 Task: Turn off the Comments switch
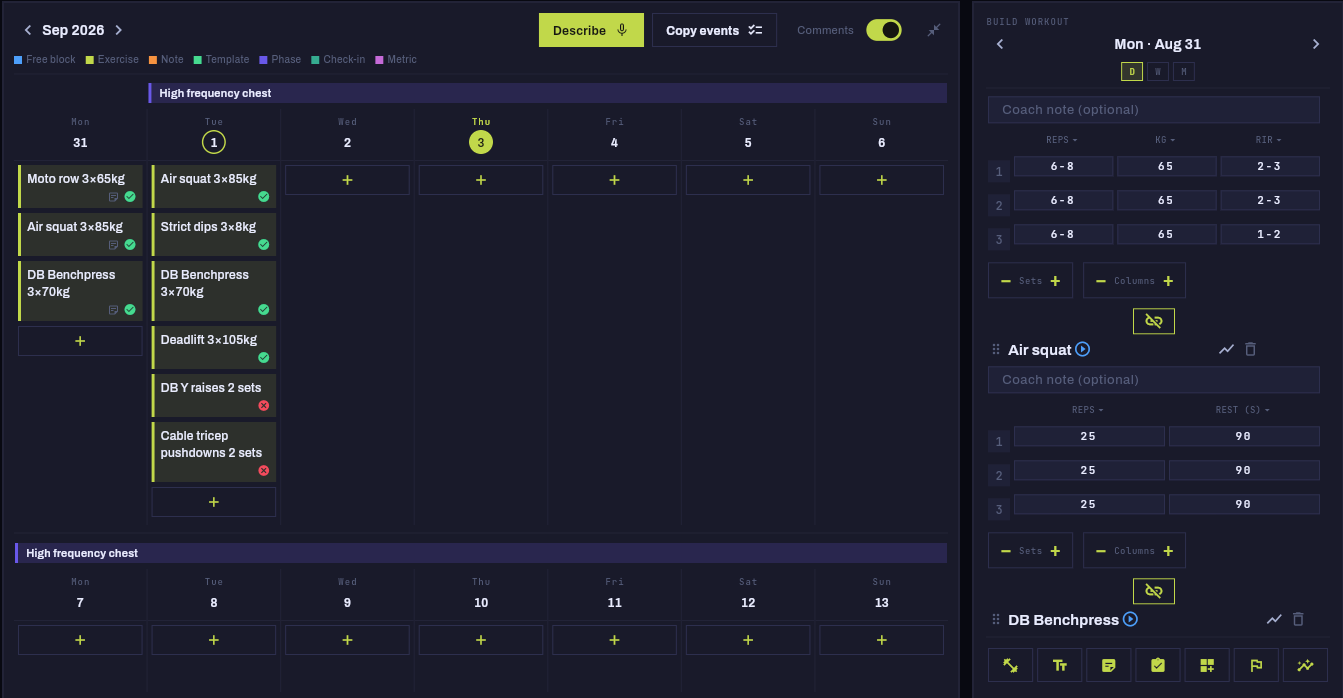tap(884, 30)
